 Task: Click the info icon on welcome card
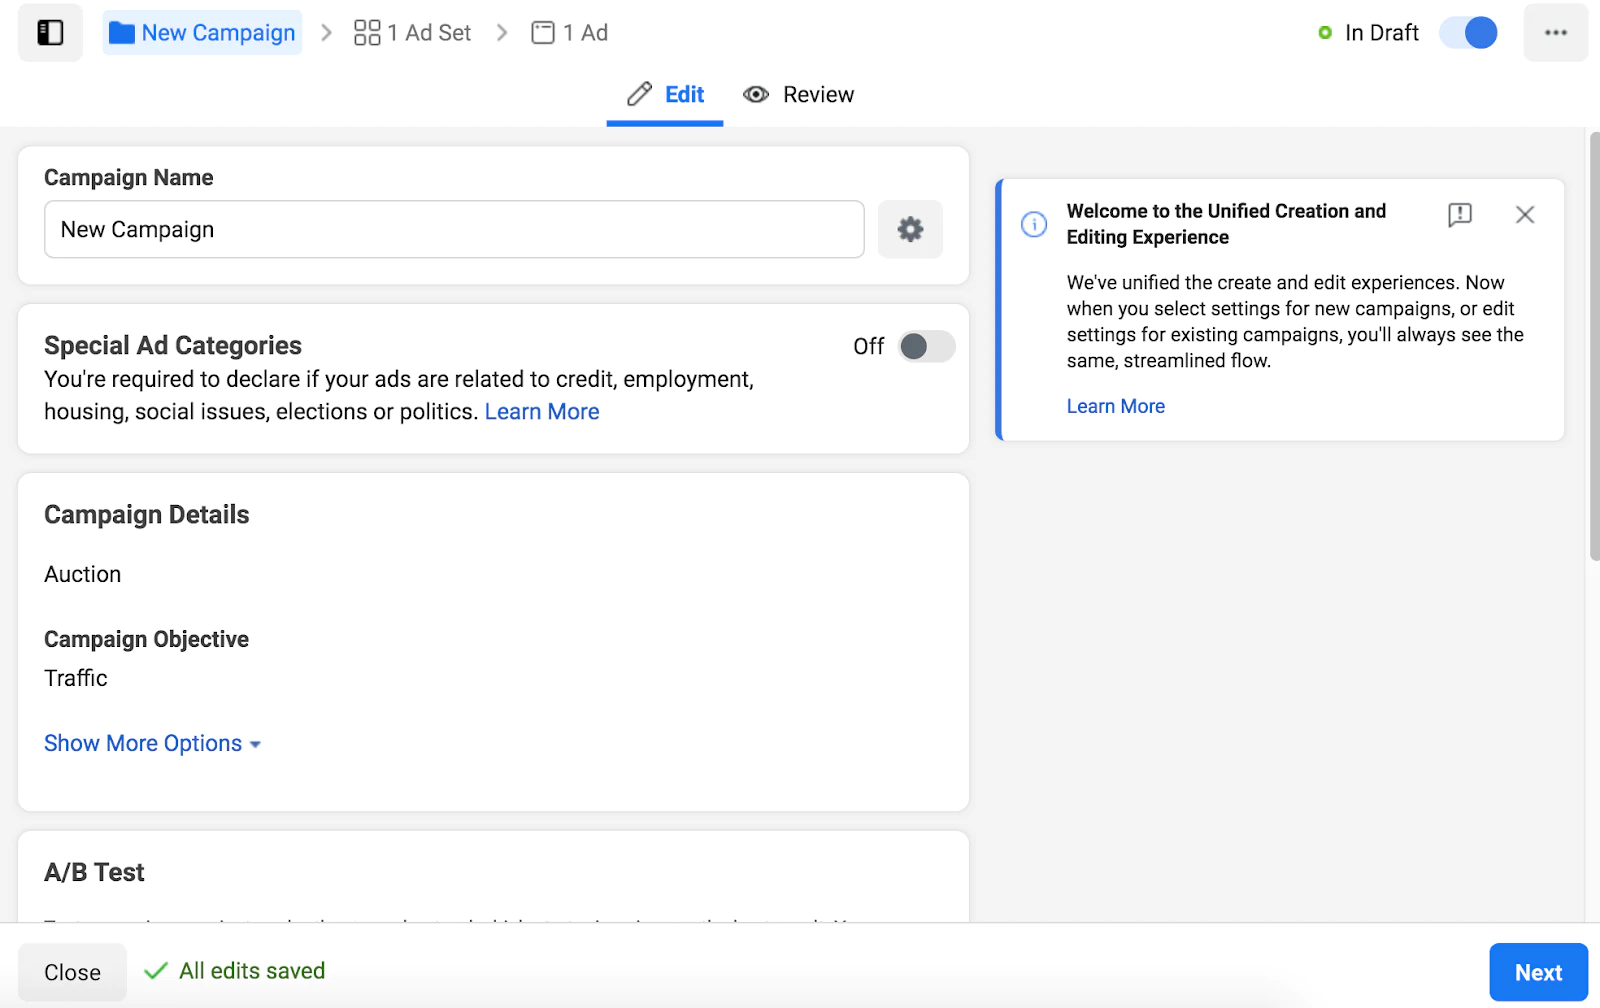(1034, 224)
